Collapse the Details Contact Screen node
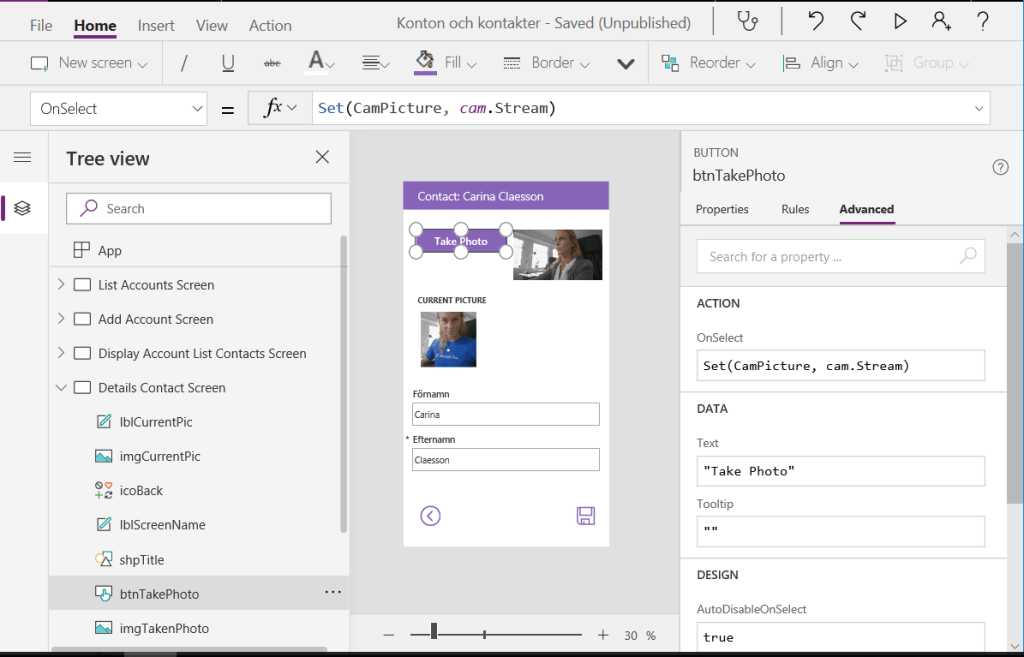 (61, 388)
